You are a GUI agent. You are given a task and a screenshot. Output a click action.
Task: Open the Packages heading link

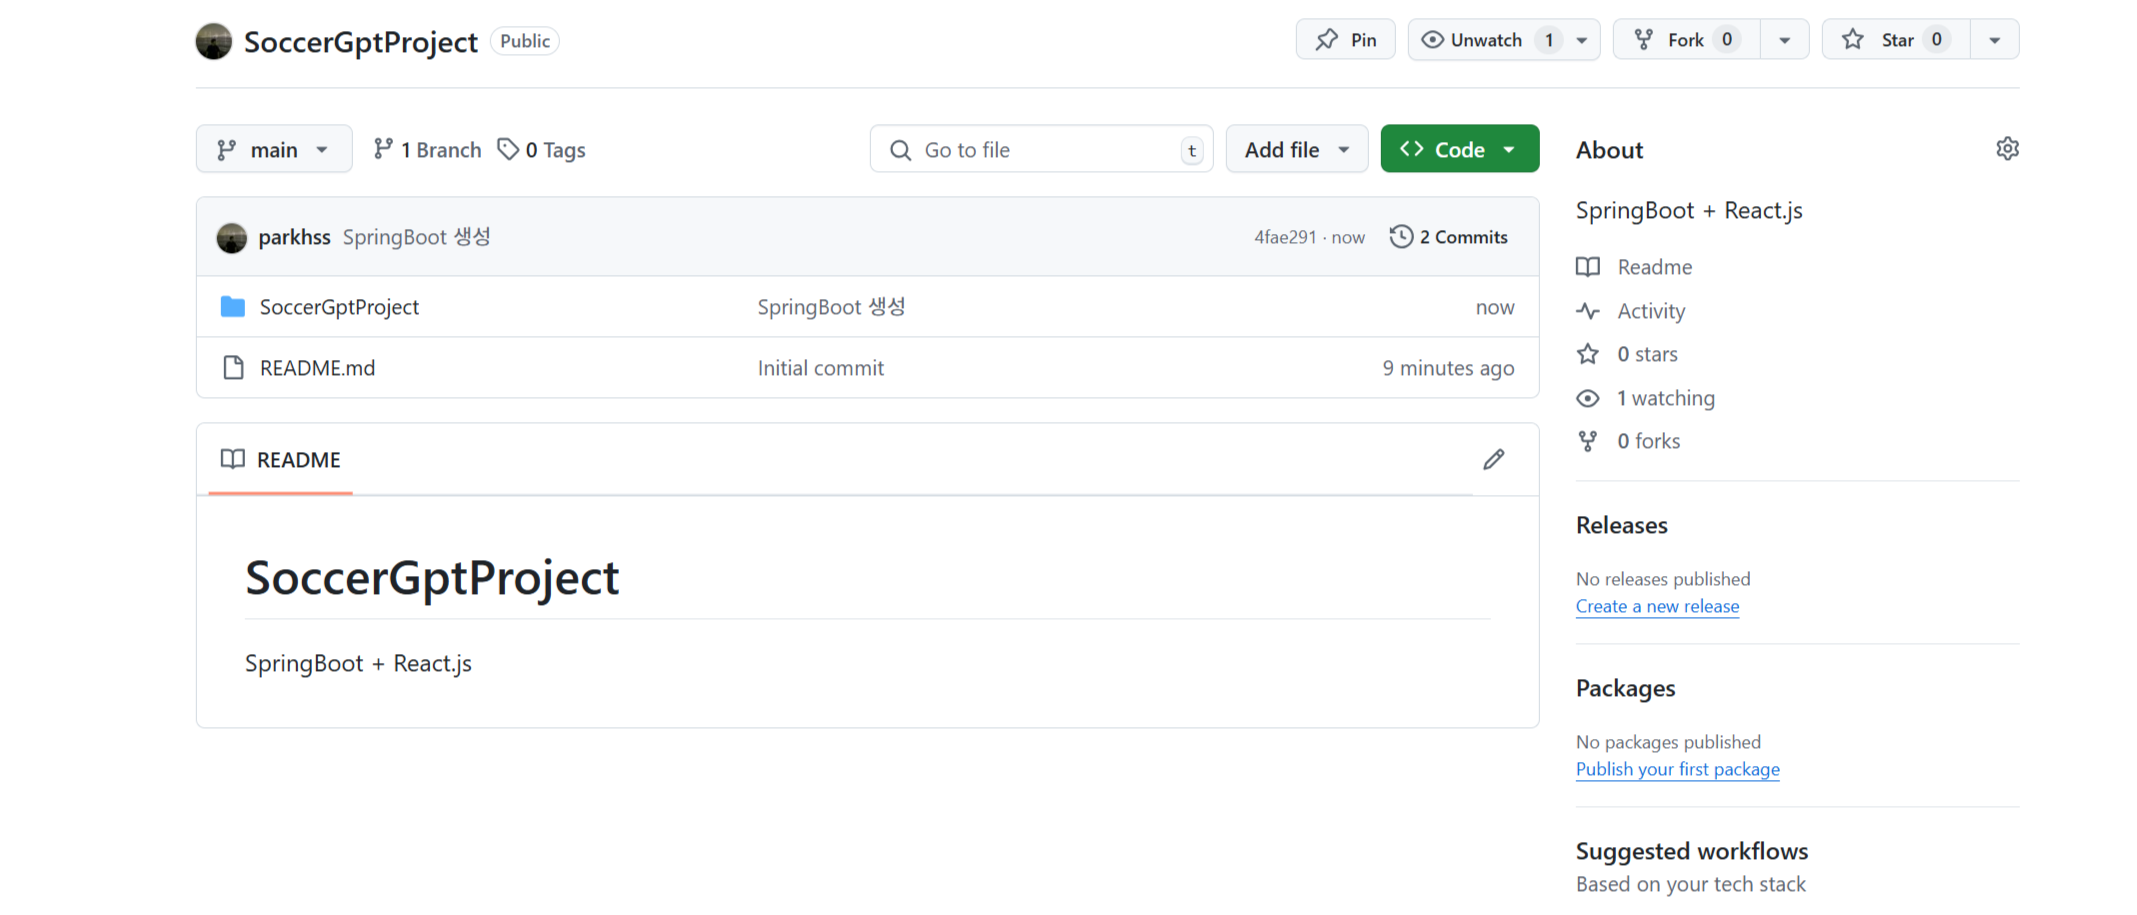pos(1625,688)
